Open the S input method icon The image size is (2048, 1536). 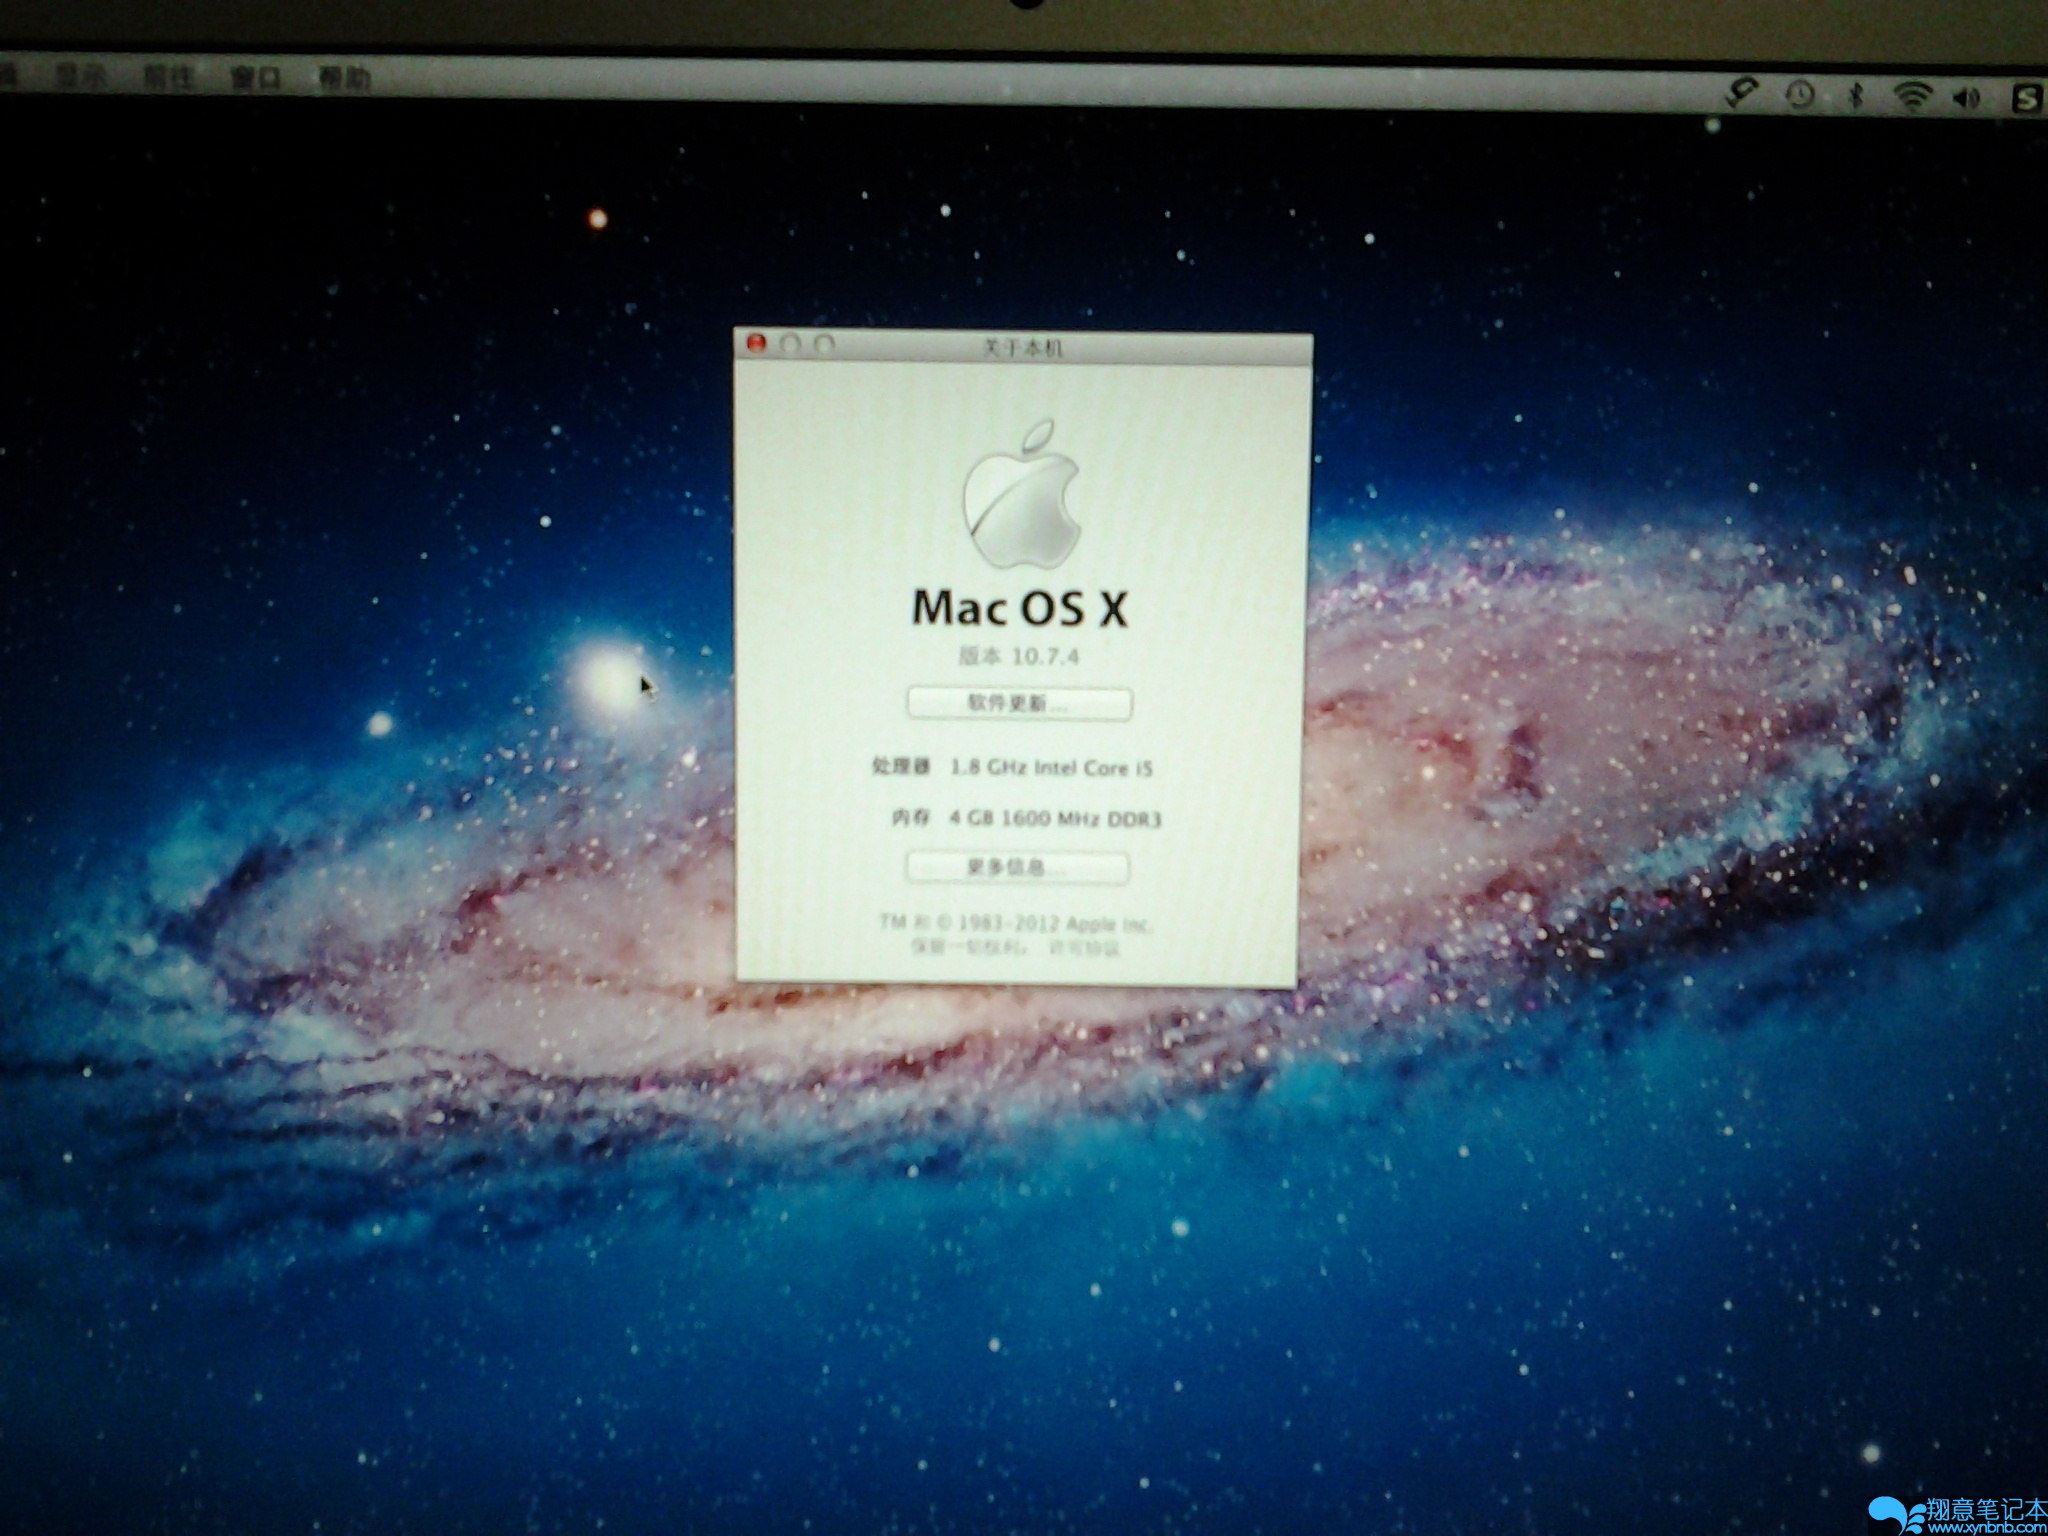point(2027,99)
